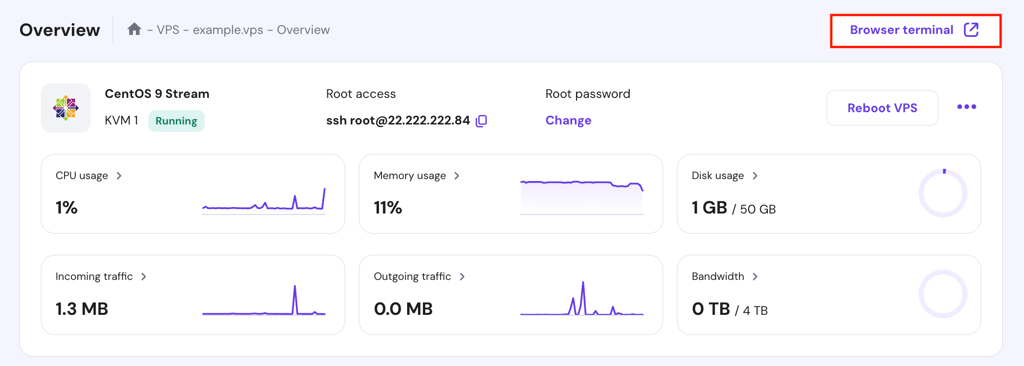Click the 11% memory value

pyautogui.click(x=388, y=208)
